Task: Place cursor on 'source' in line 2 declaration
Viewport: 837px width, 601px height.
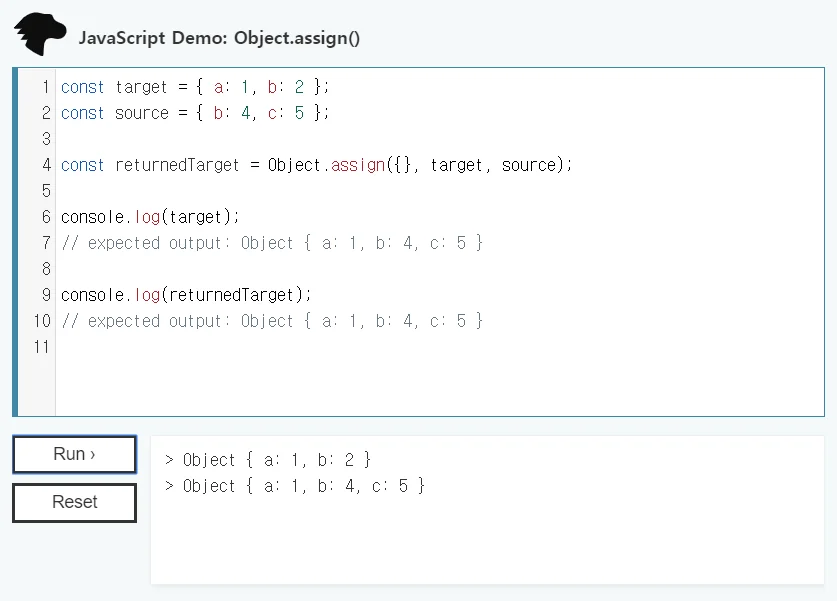Action: [142, 113]
